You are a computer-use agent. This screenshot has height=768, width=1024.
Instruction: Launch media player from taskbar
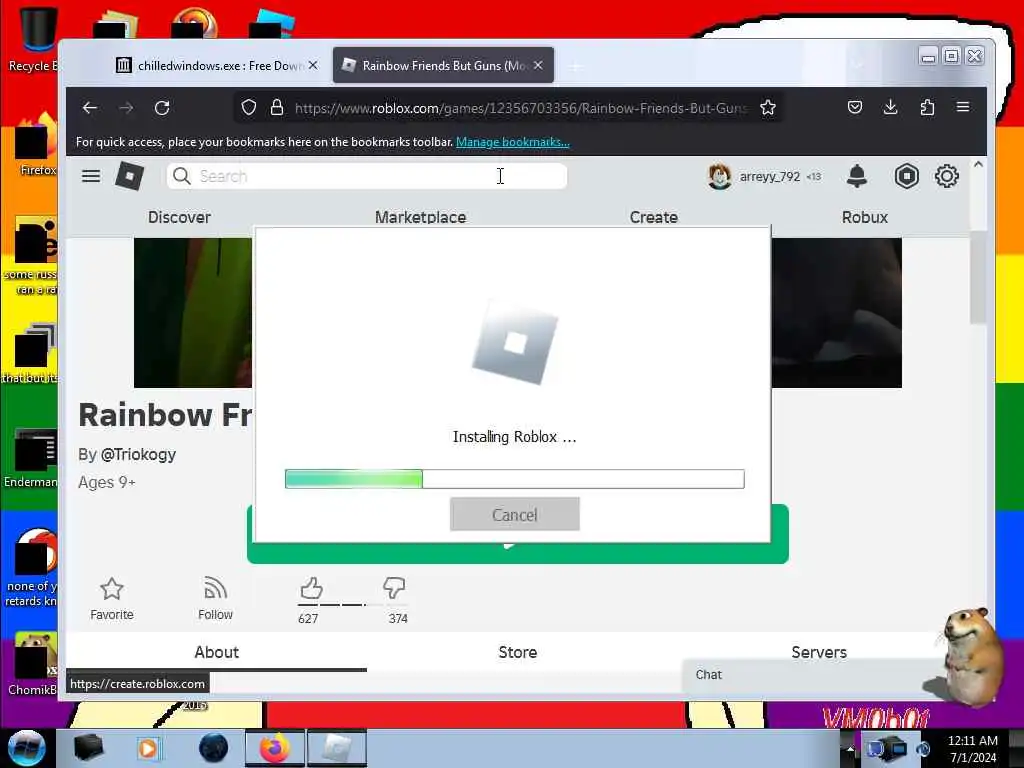pyautogui.click(x=148, y=748)
